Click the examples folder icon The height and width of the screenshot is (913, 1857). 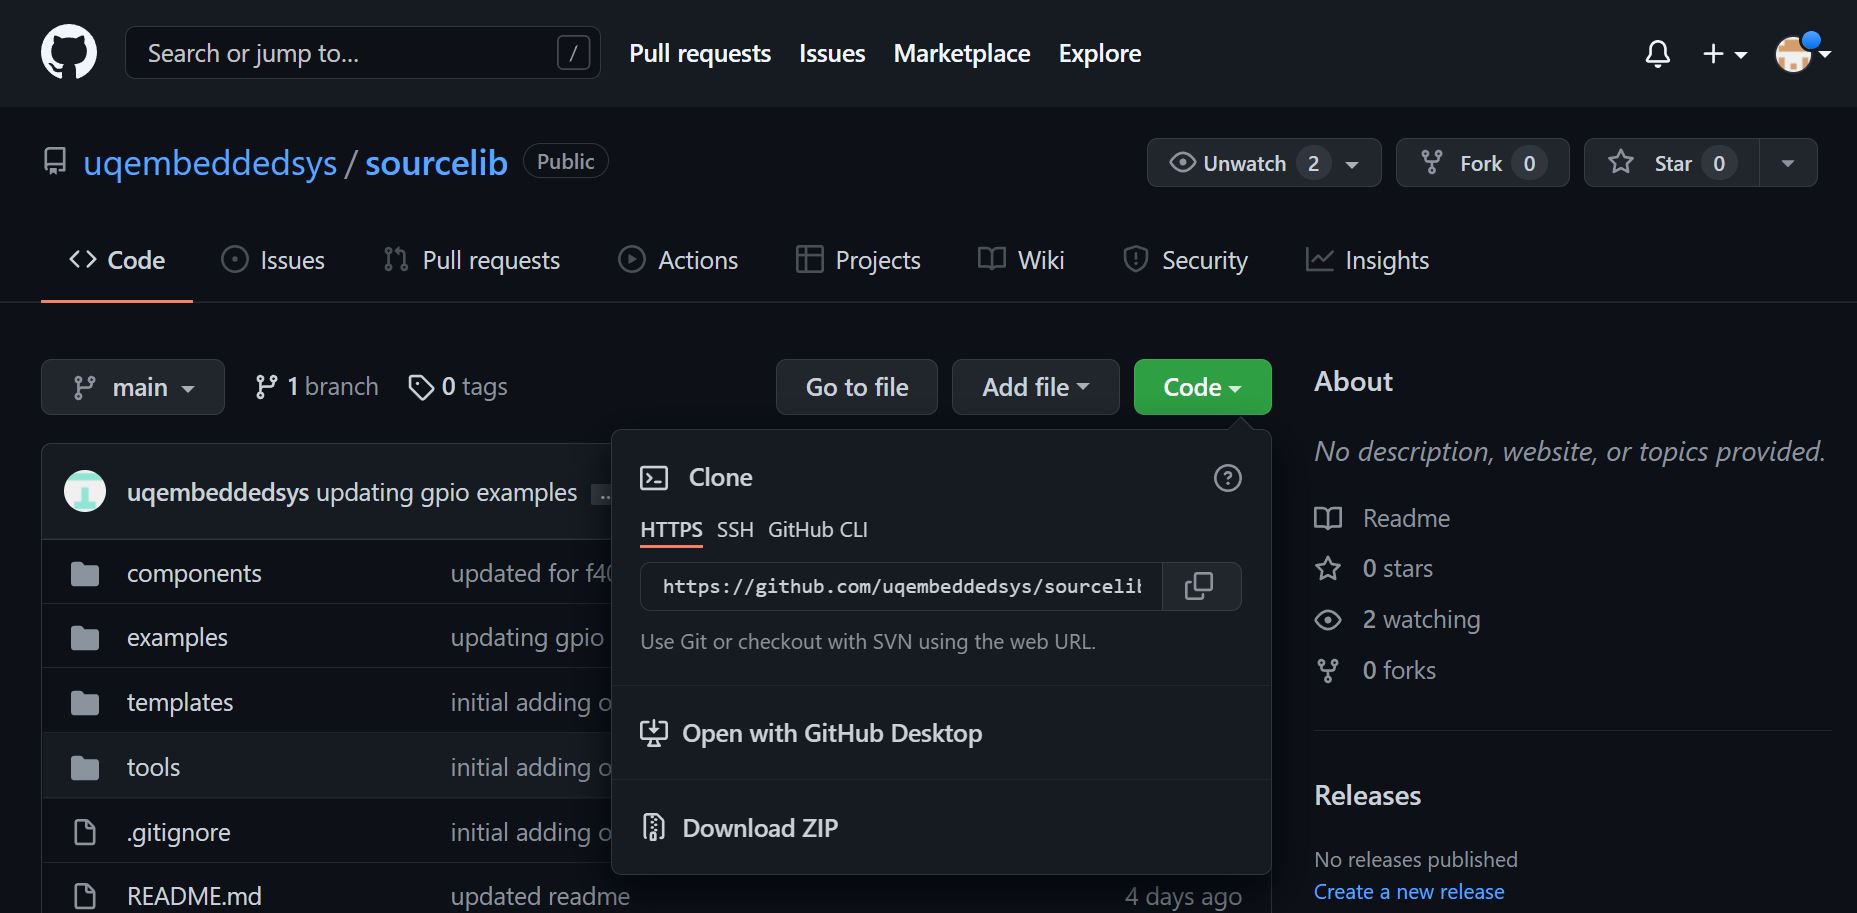click(x=85, y=637)
